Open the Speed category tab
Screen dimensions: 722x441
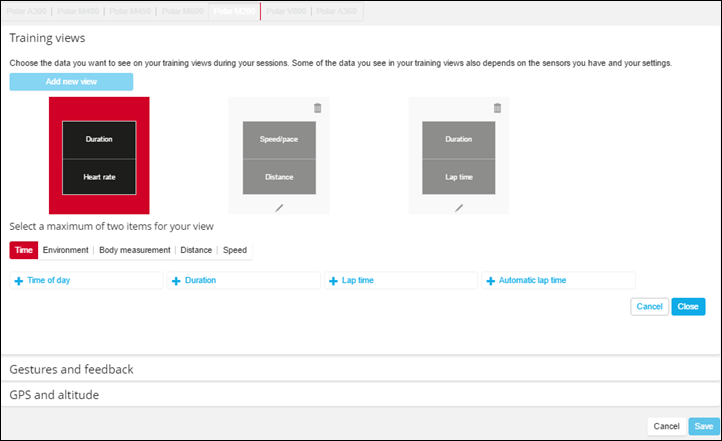point(235,250)
